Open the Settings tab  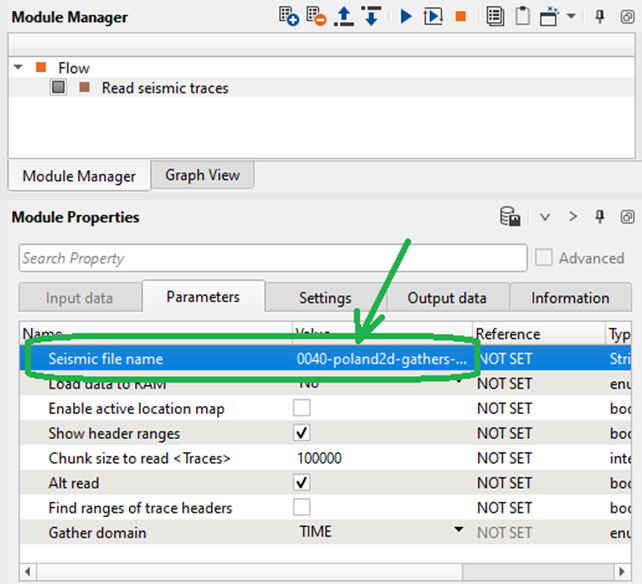click(325, 298)
